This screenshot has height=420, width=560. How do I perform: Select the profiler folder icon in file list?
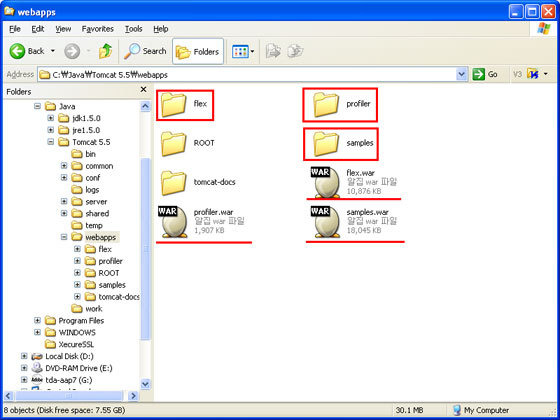click(326, 105)
